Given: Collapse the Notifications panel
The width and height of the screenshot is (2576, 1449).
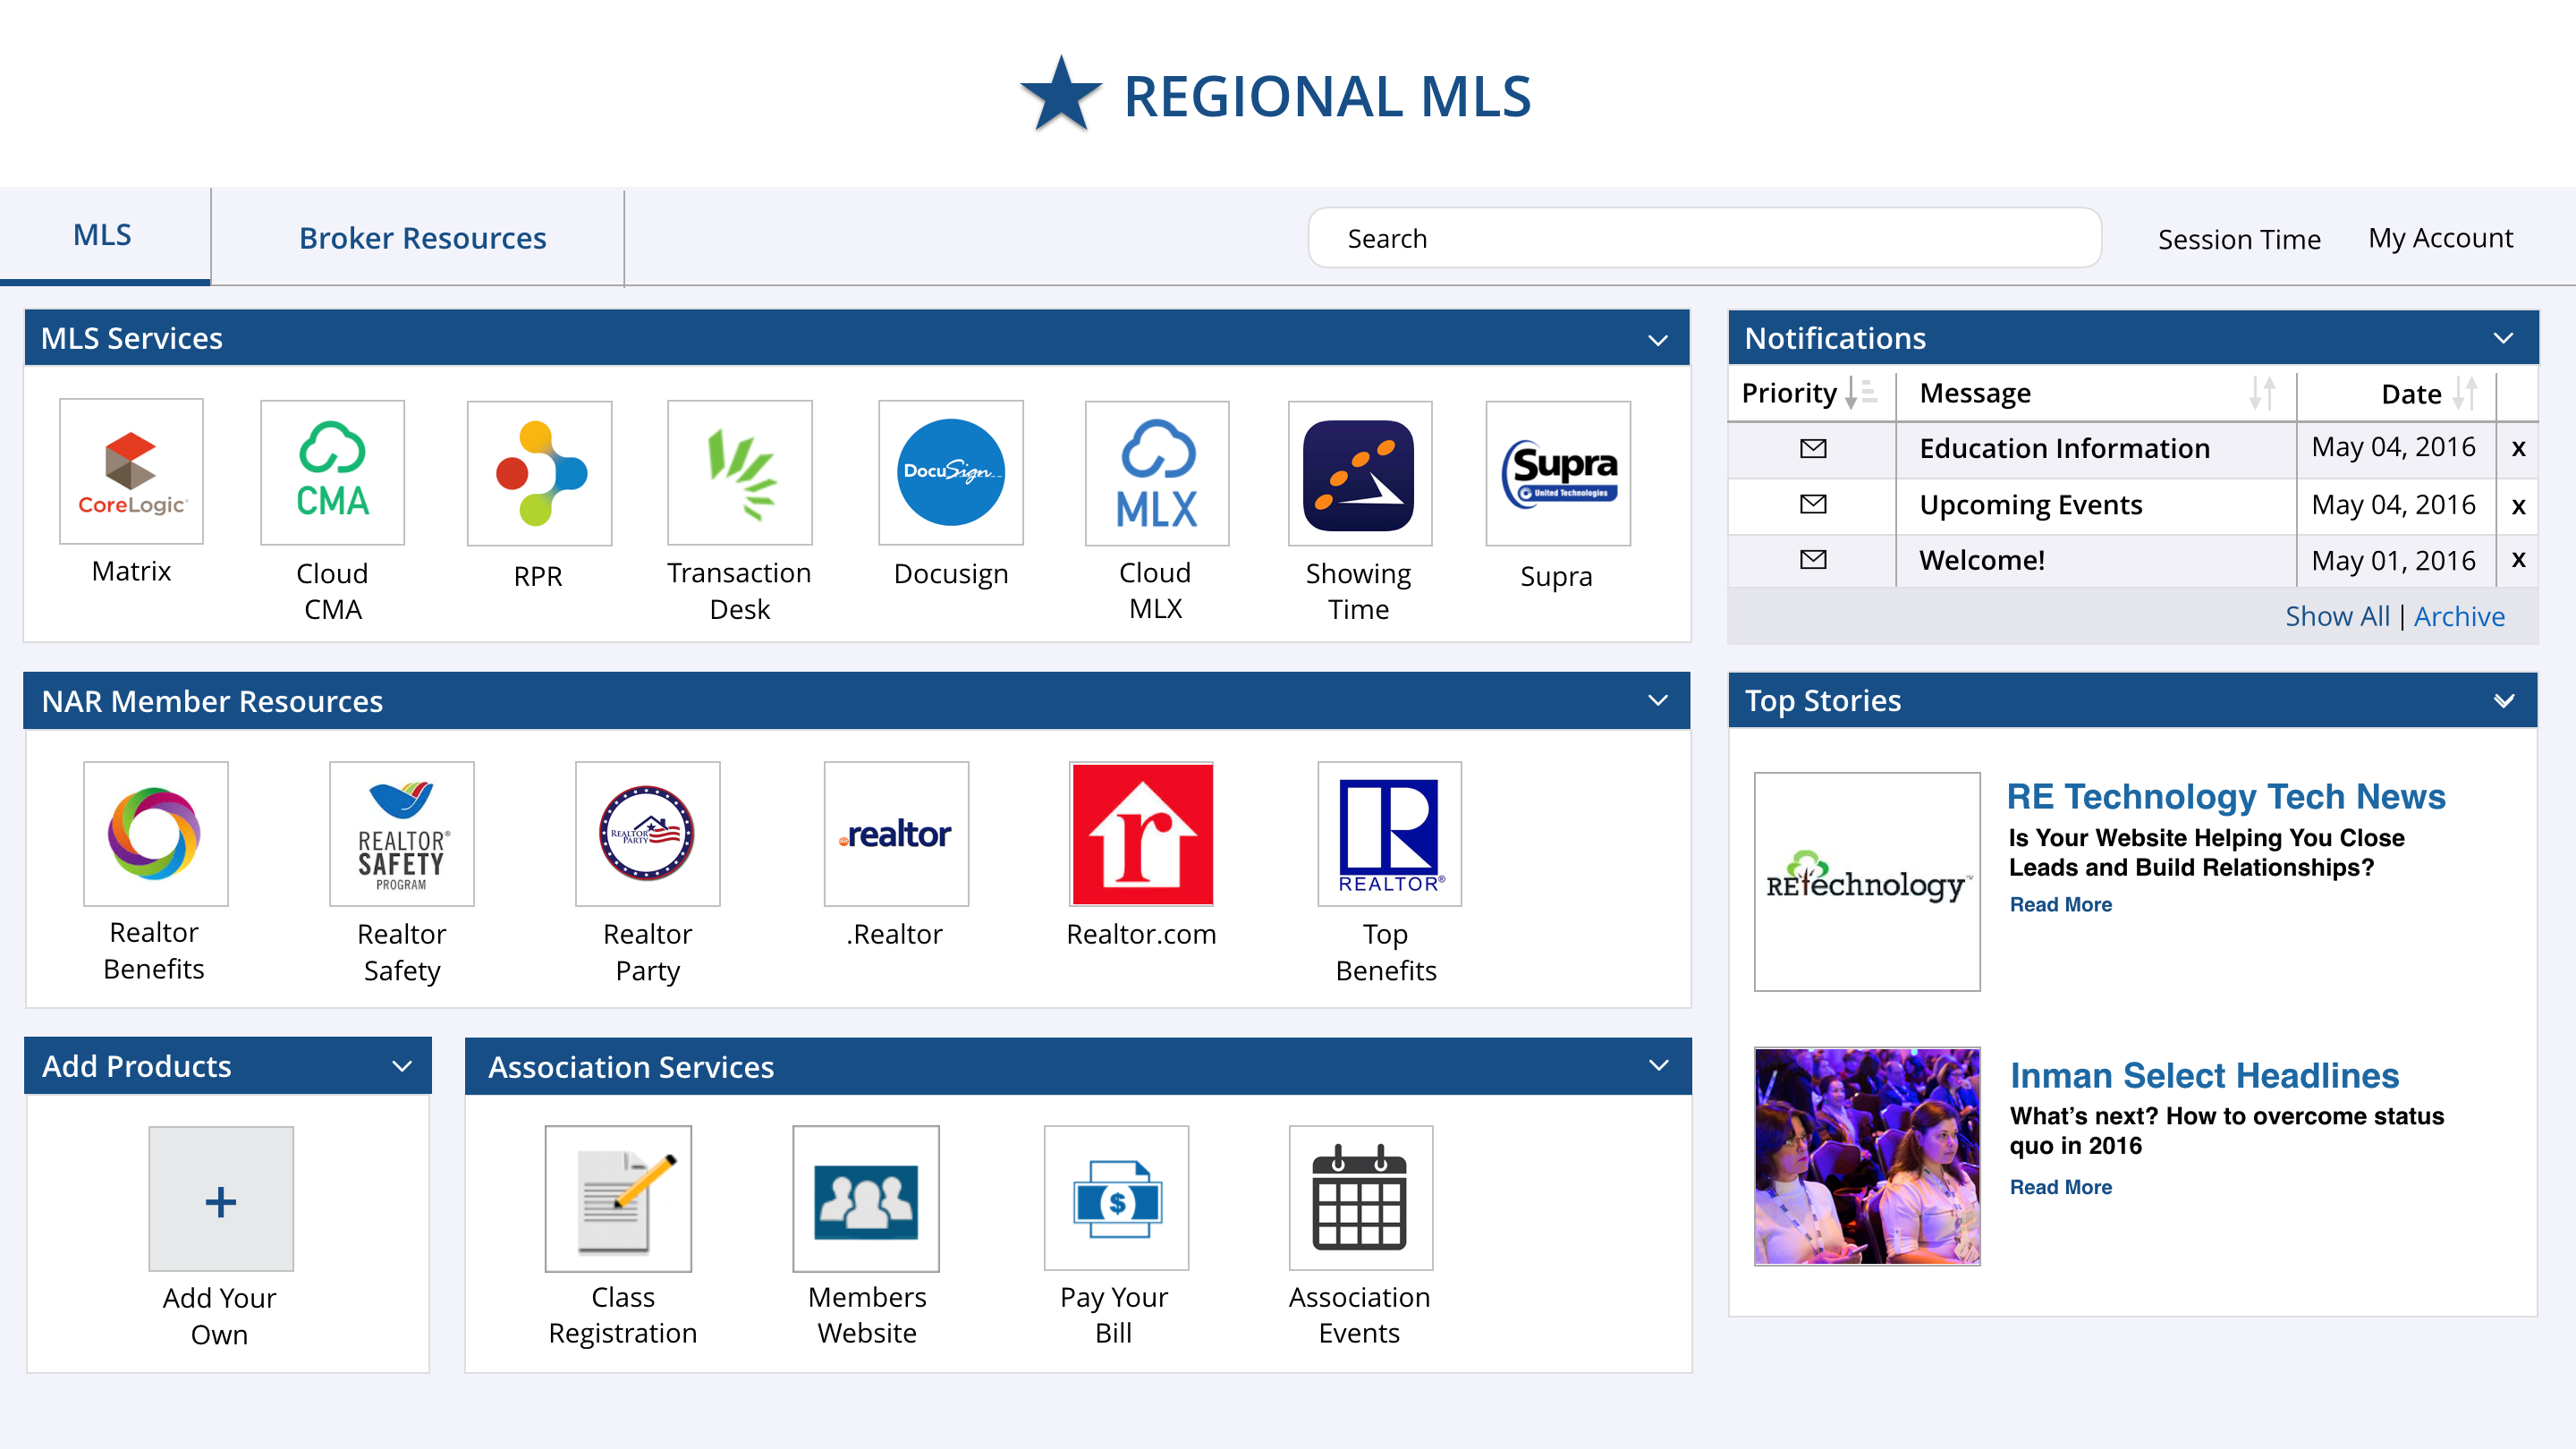Looking at the screenshot, I should tap(2504, 338).
